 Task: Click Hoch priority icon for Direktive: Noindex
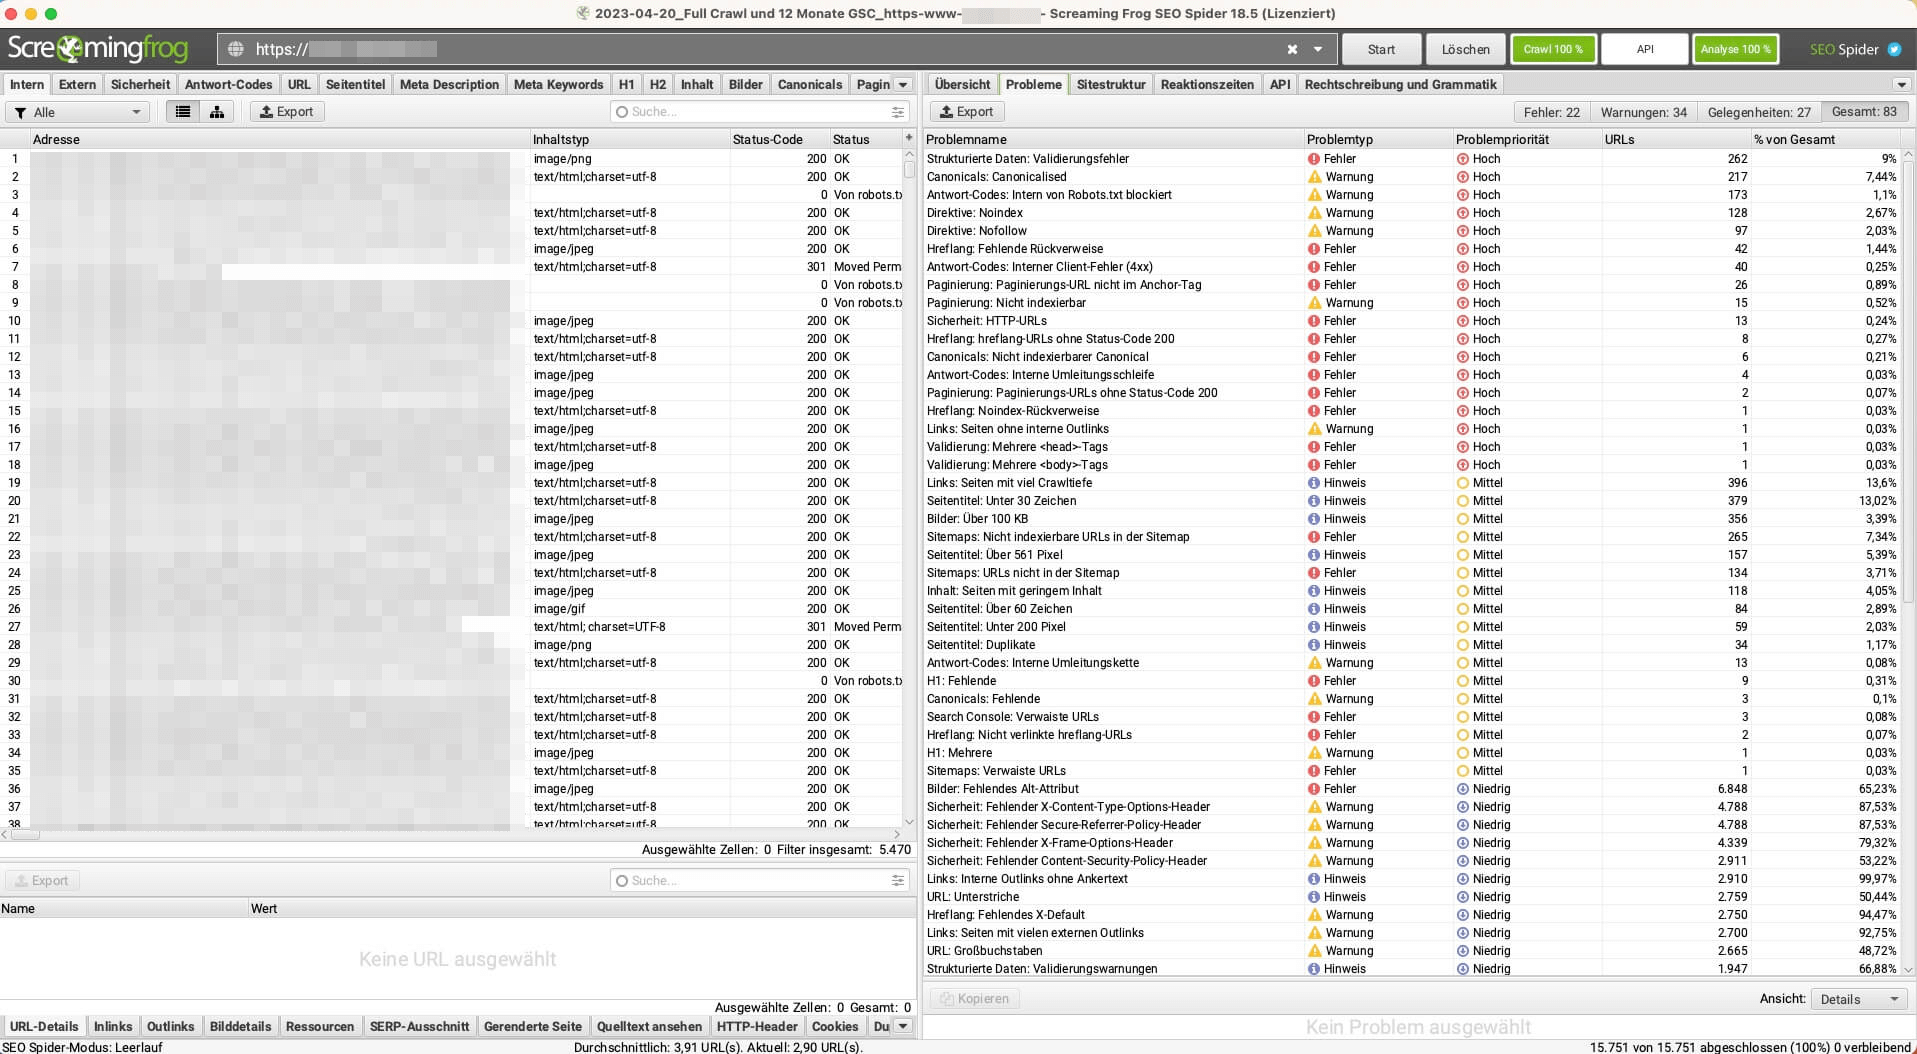(1463, 213)
